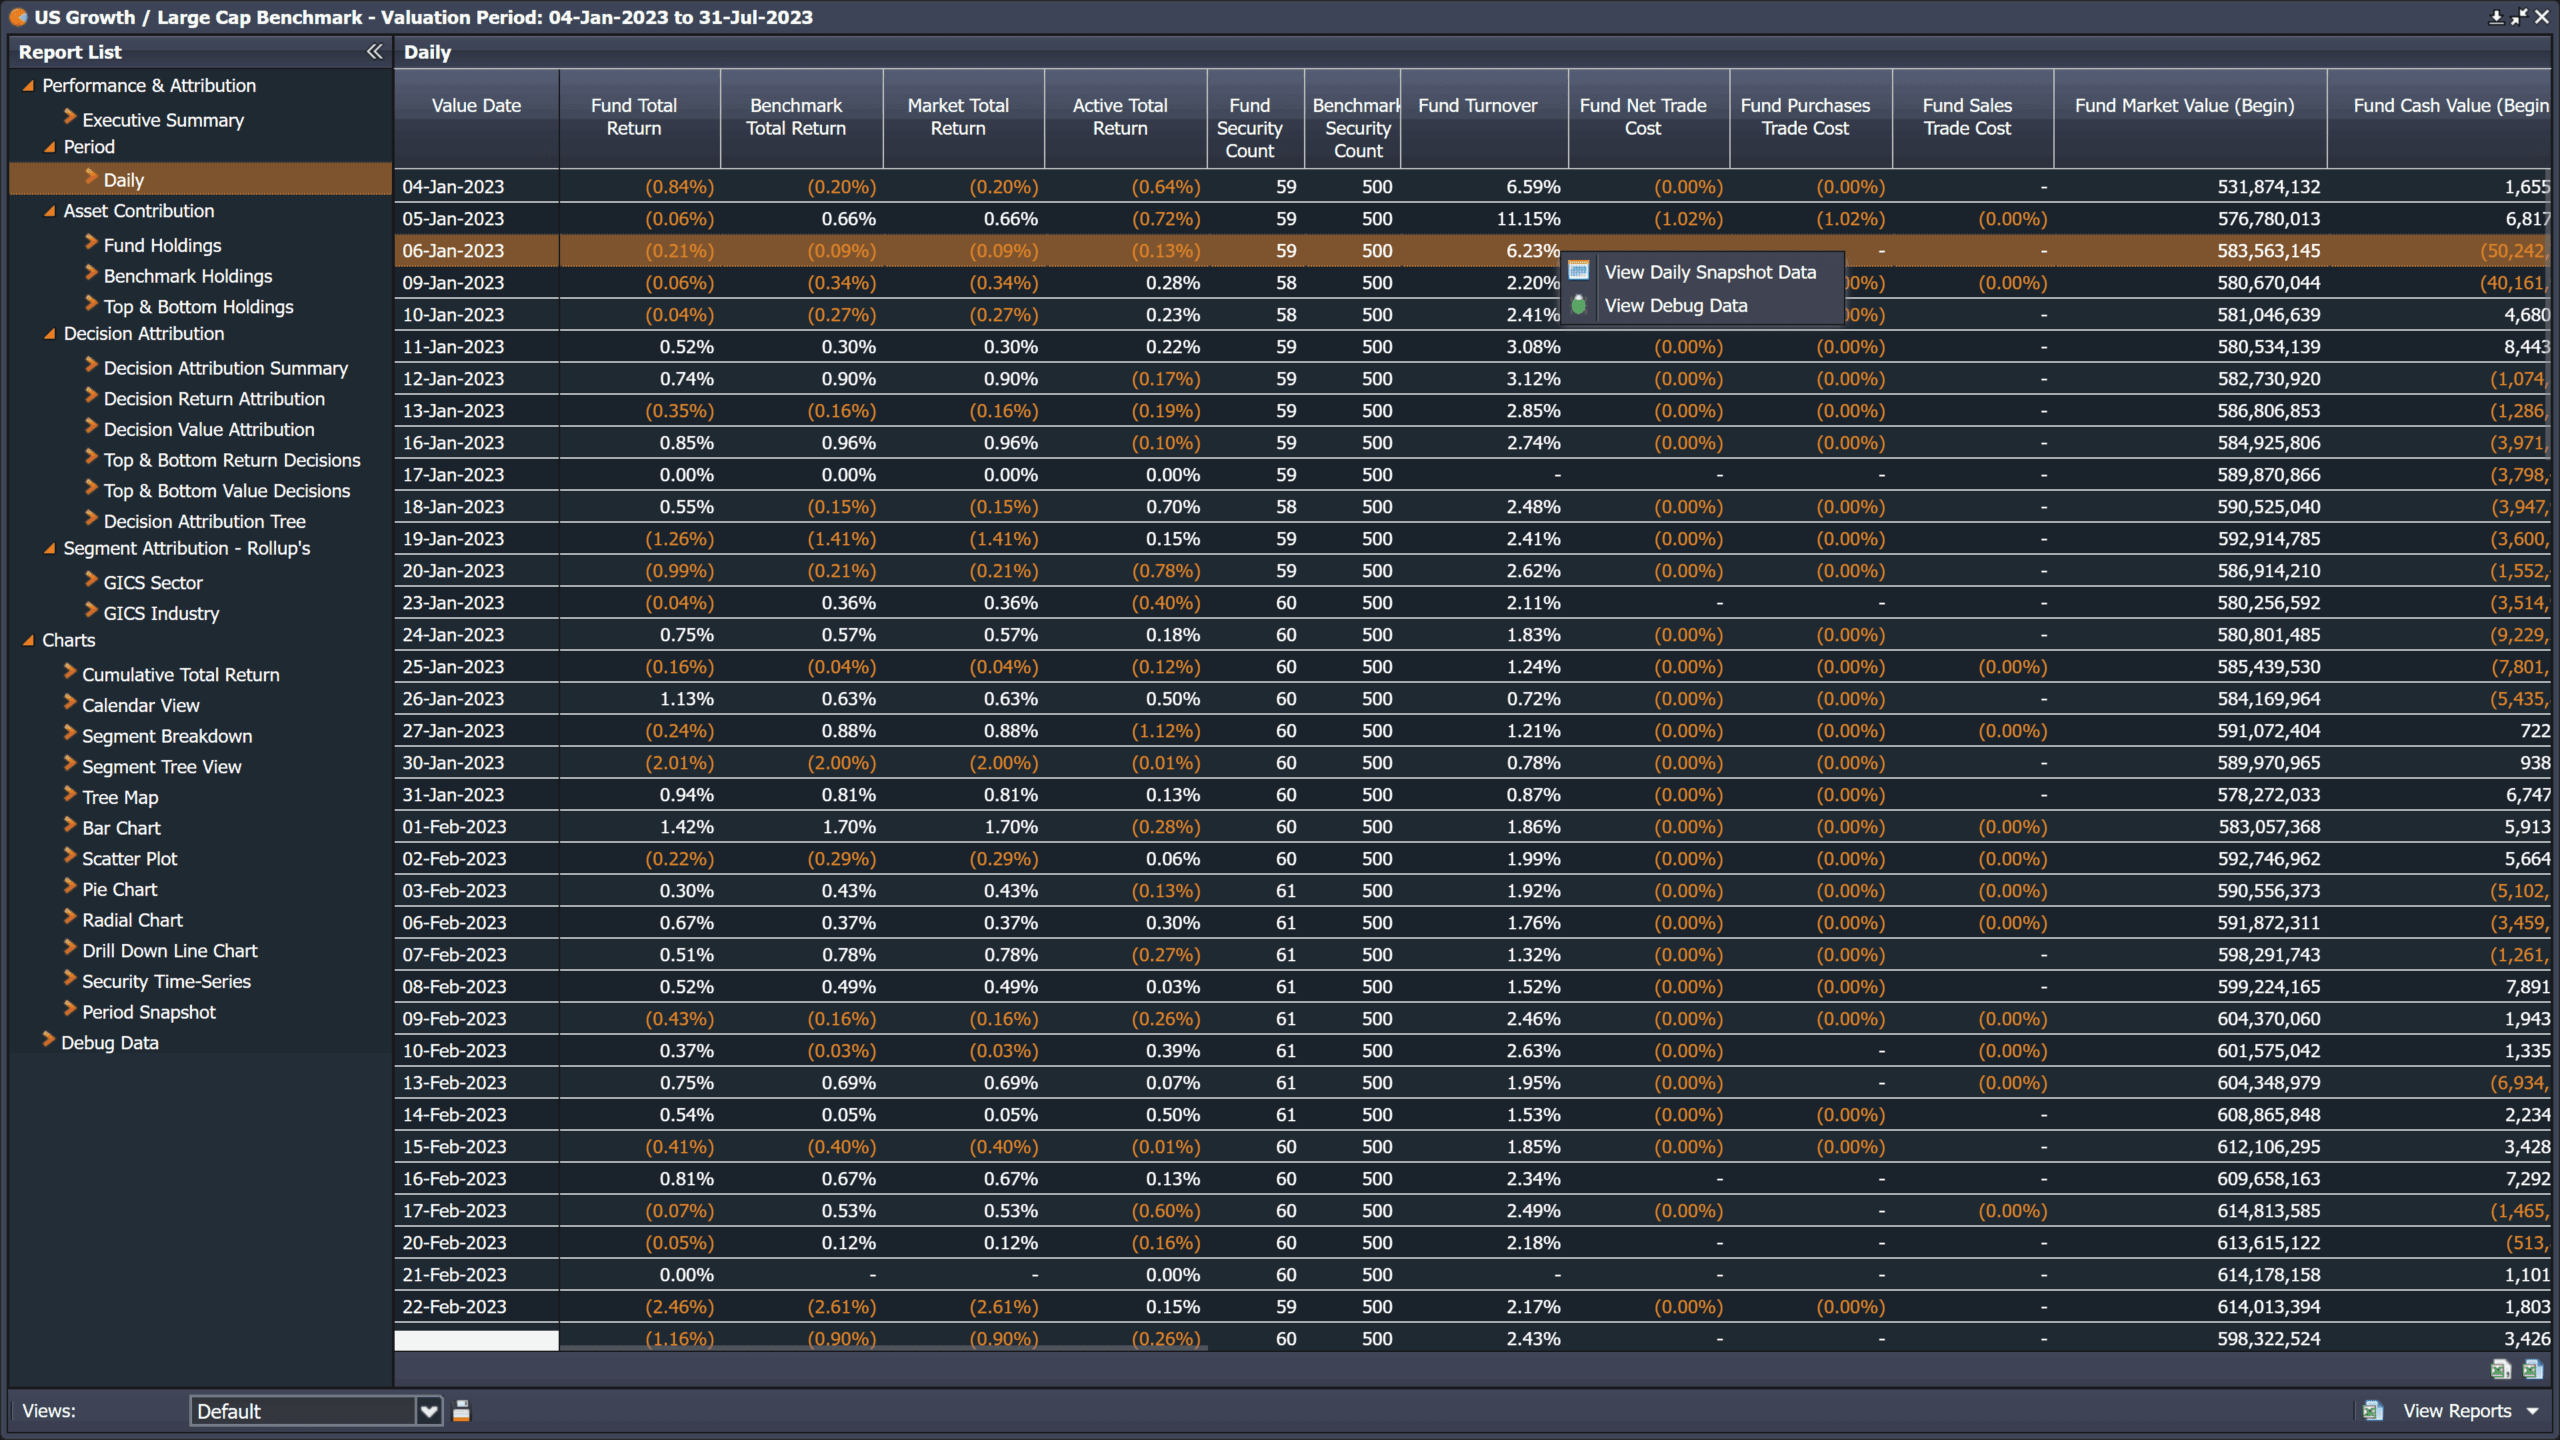Viewport: 2560px width, 1440px height.
Task: Expand the Debug Data tree node
Action: pos(48,1040)
